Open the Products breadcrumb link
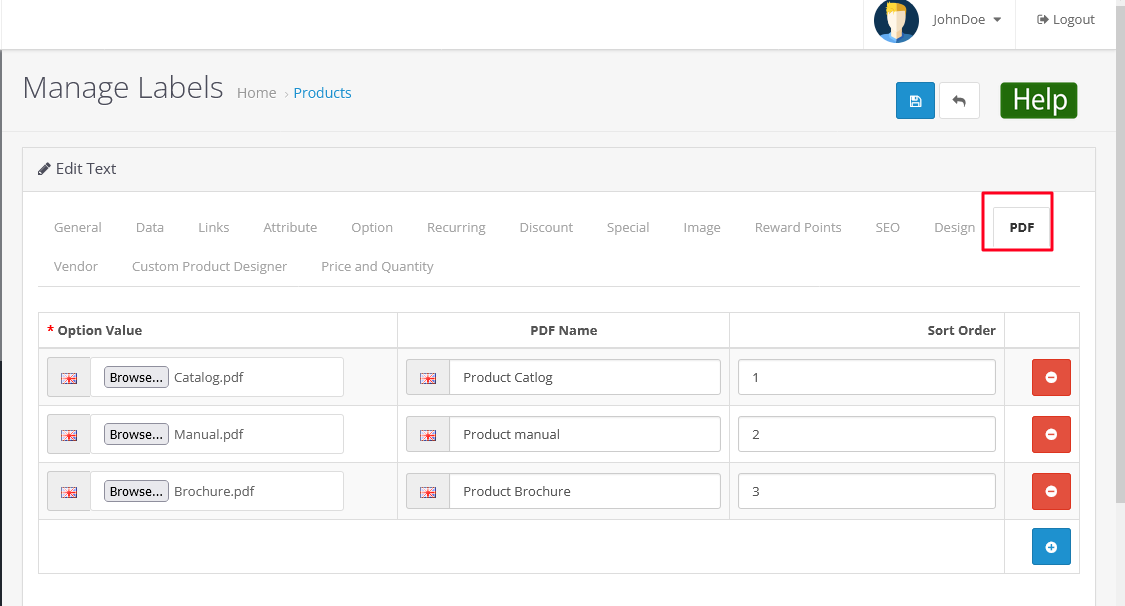Viewport: 1125px width, 606px height. (x=322, y=93)
